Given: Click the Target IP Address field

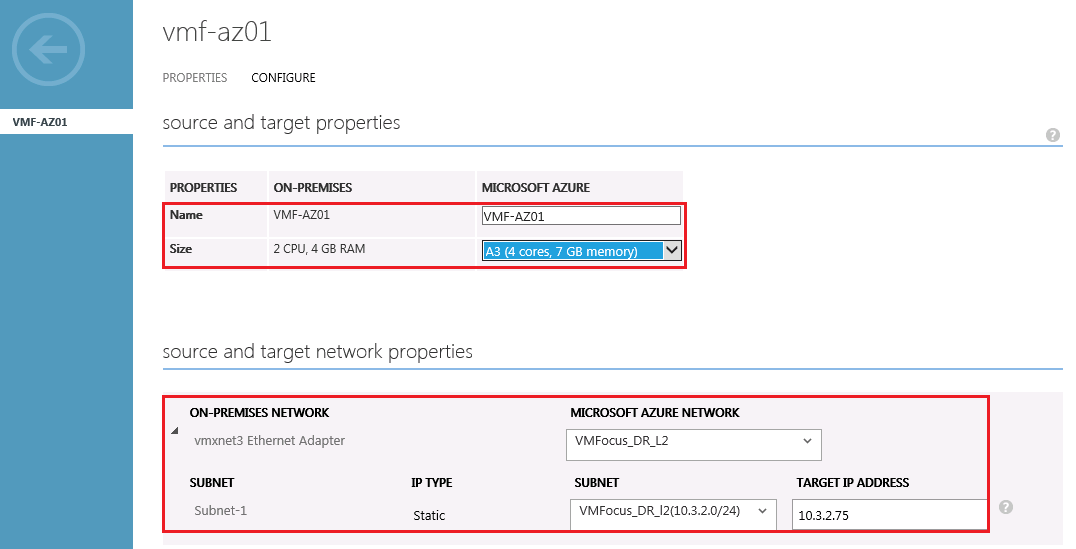Looking at the screenshot, I should click(x=888, y=514).
